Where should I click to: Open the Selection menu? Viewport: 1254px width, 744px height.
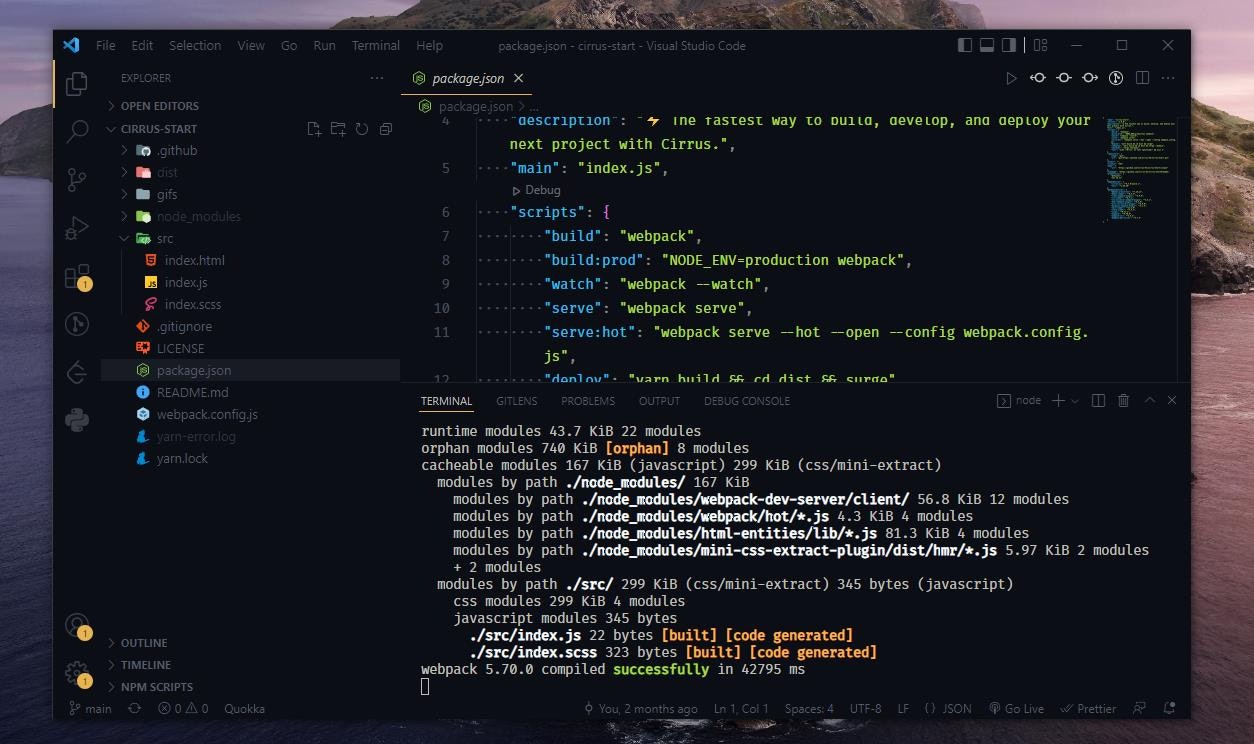click(x=195, y=45)
